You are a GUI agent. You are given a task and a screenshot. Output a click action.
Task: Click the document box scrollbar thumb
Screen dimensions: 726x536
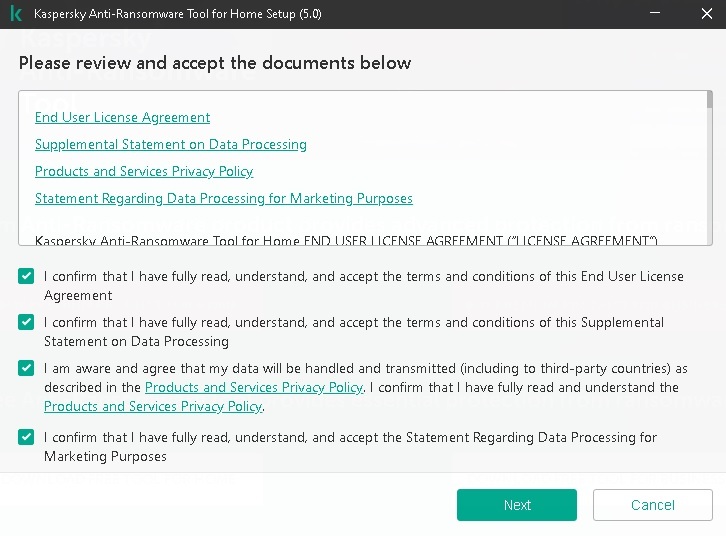click(x=709, y=100)
